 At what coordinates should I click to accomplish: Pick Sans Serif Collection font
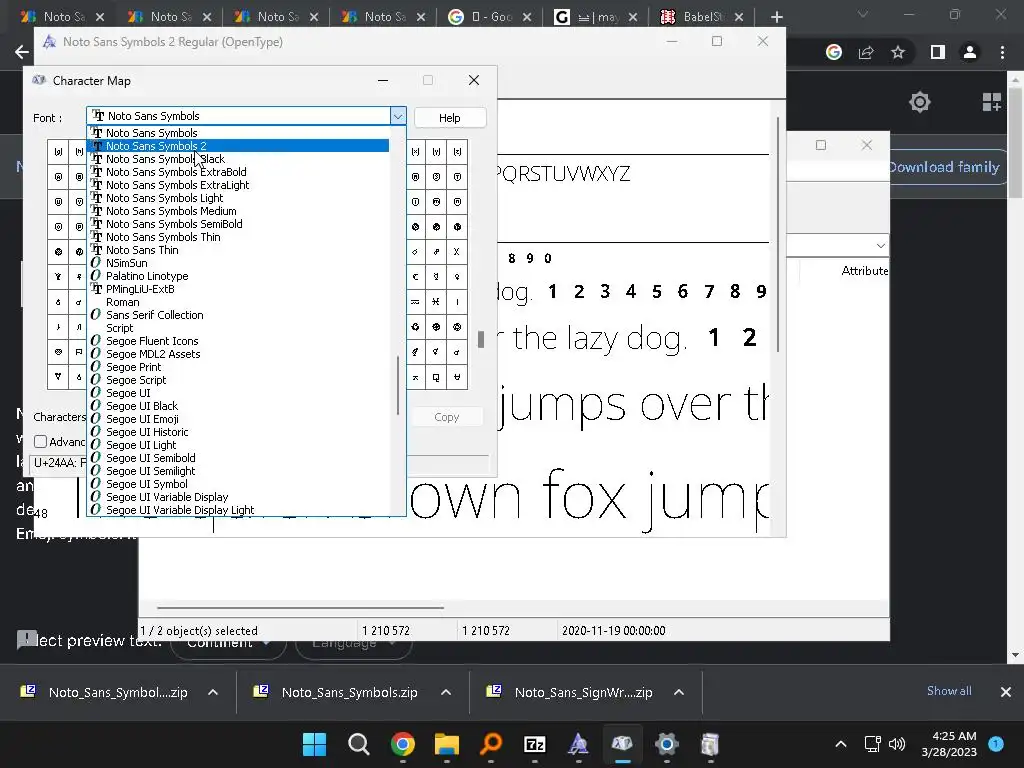point(238,315)
